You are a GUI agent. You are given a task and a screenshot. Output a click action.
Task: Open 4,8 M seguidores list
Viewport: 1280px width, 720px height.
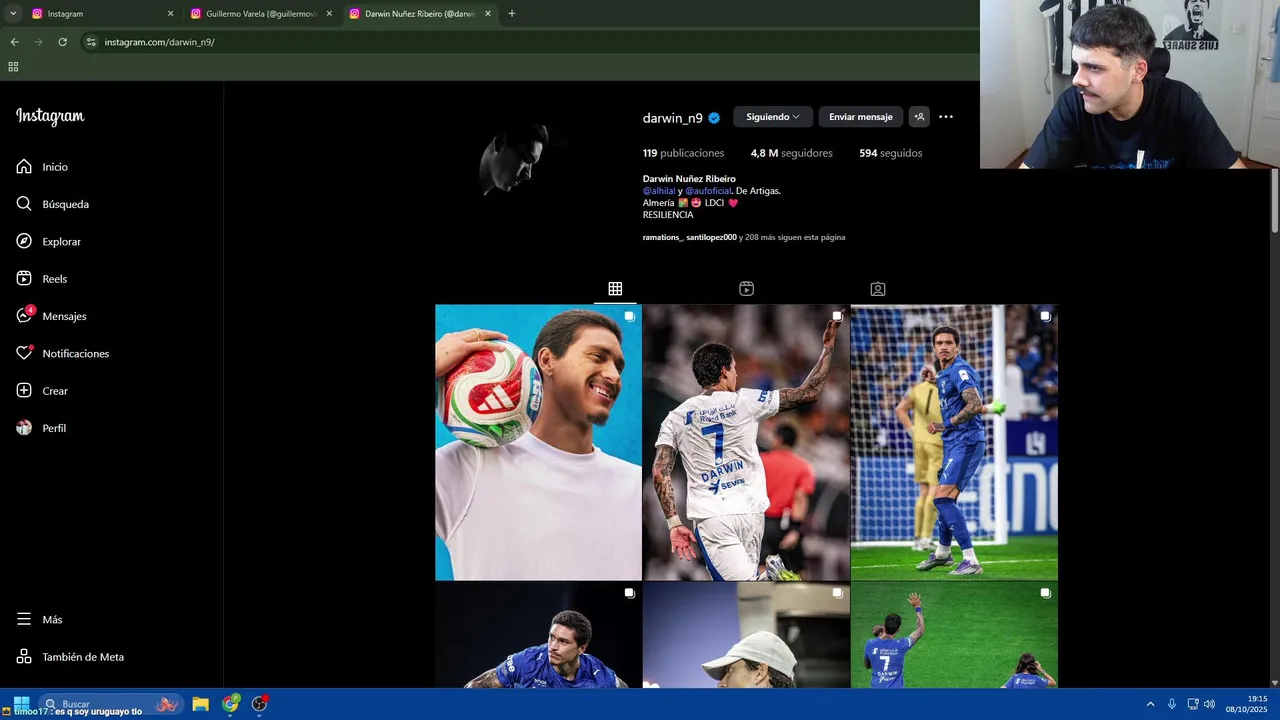coord(791,153)
